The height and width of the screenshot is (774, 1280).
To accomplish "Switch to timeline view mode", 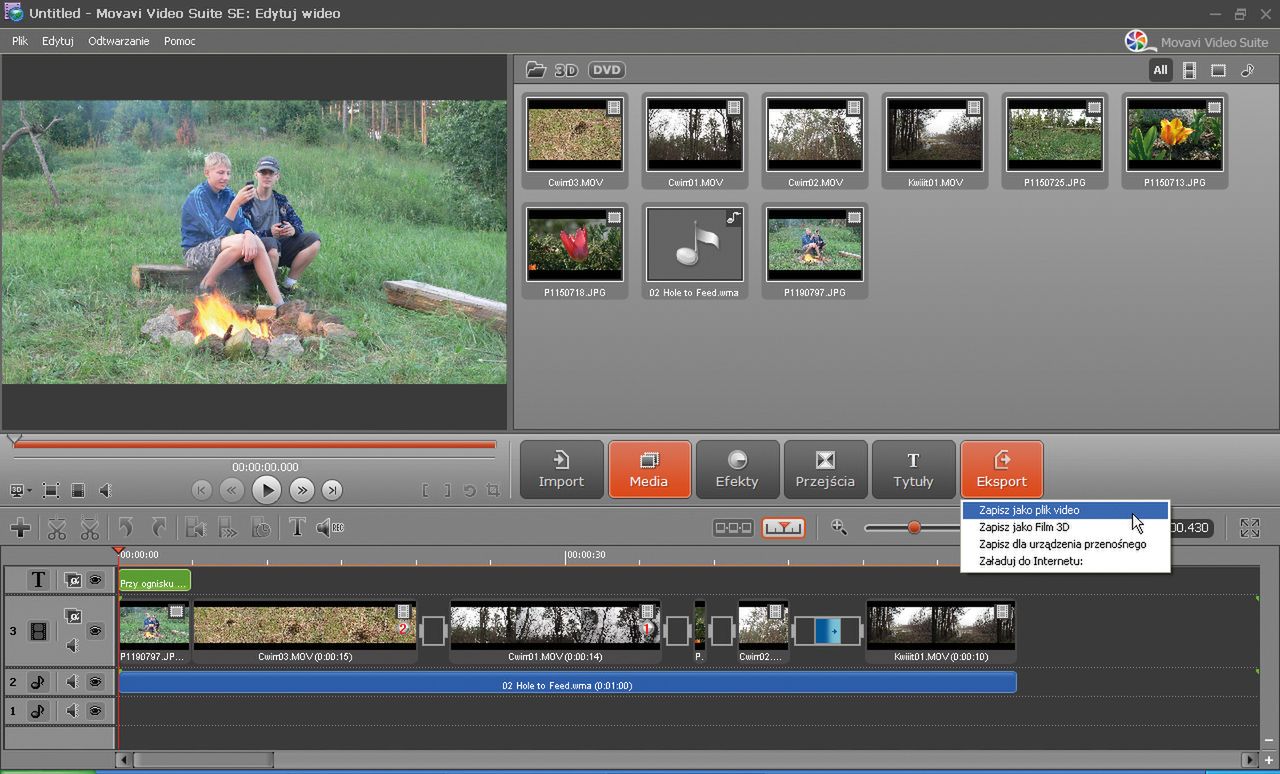I will [783, 528].
